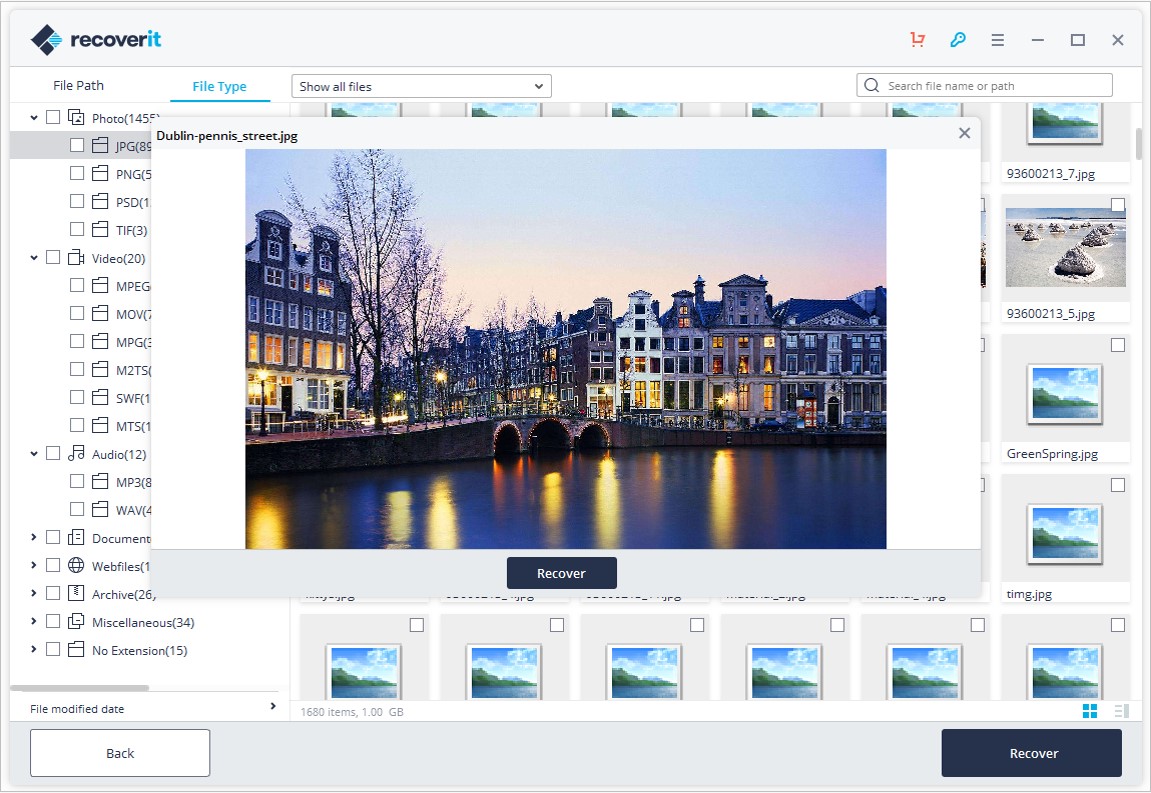
Task: Click the search file name field
Action: [x=984, y=85]
